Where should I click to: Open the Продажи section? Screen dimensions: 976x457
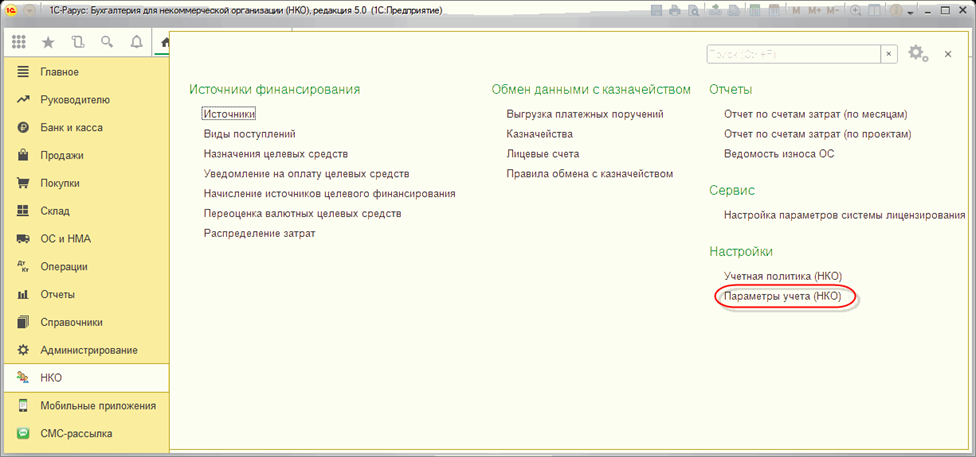[x=85, y=156]
